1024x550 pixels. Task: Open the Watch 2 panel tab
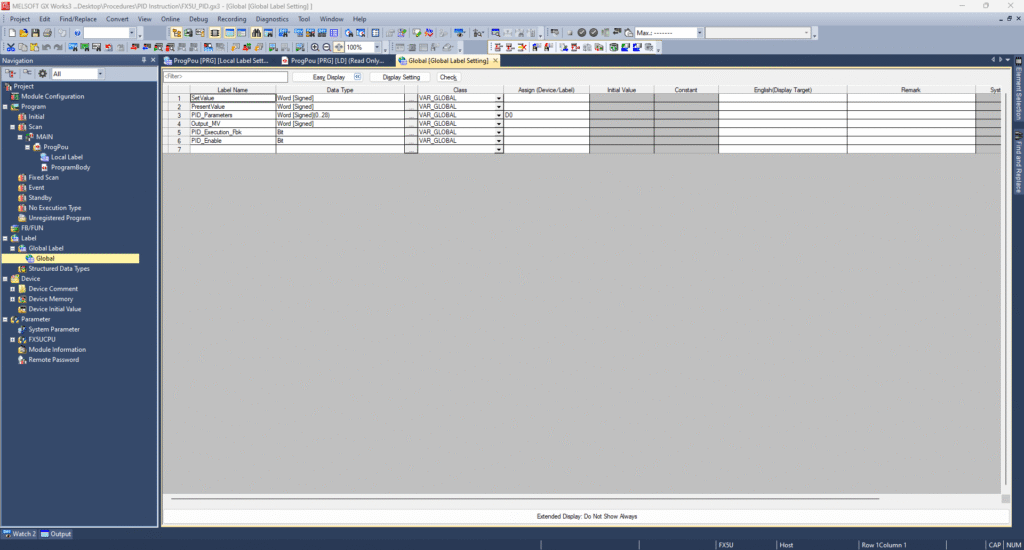[x=19, y=534]
